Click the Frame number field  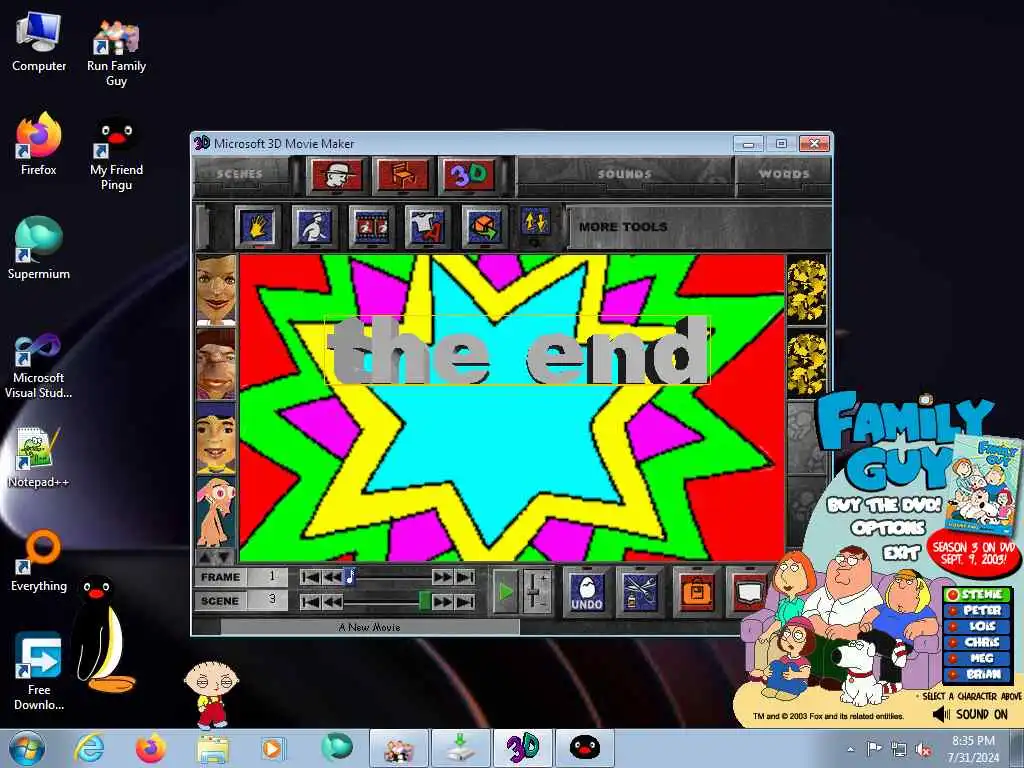coord(268,577)
